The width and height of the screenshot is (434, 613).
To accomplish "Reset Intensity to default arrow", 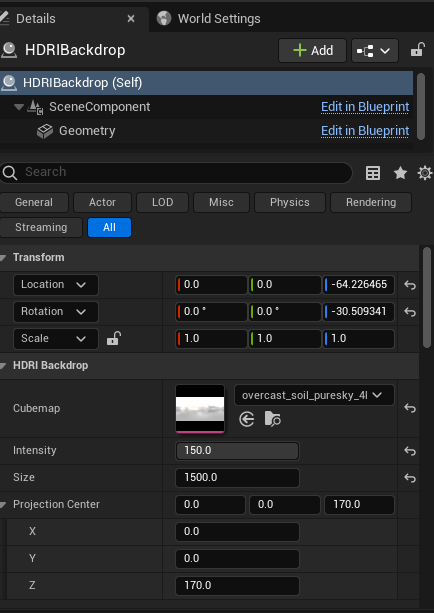I will tap(410, 451).
